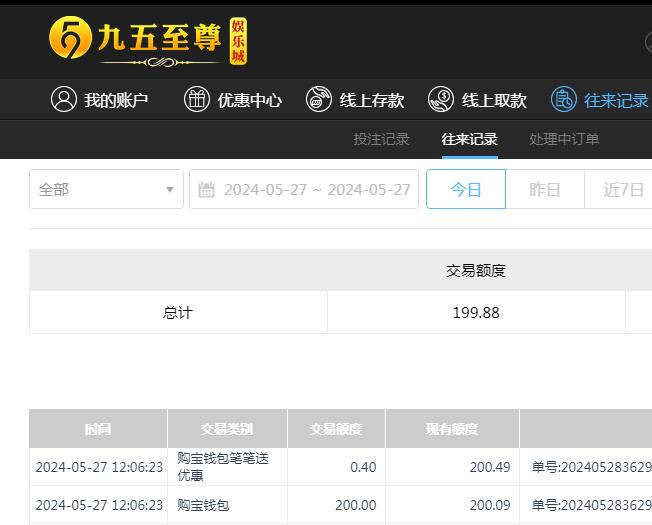This screenshot has width=652, height=525.
Task: Click timestamp in the 200.00 购宝钱包 row
Action: (x=99, y=505)
